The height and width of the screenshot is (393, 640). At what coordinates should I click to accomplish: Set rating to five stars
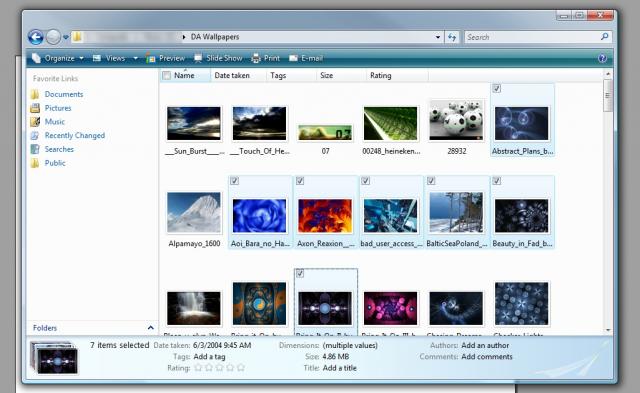point(241,368)
